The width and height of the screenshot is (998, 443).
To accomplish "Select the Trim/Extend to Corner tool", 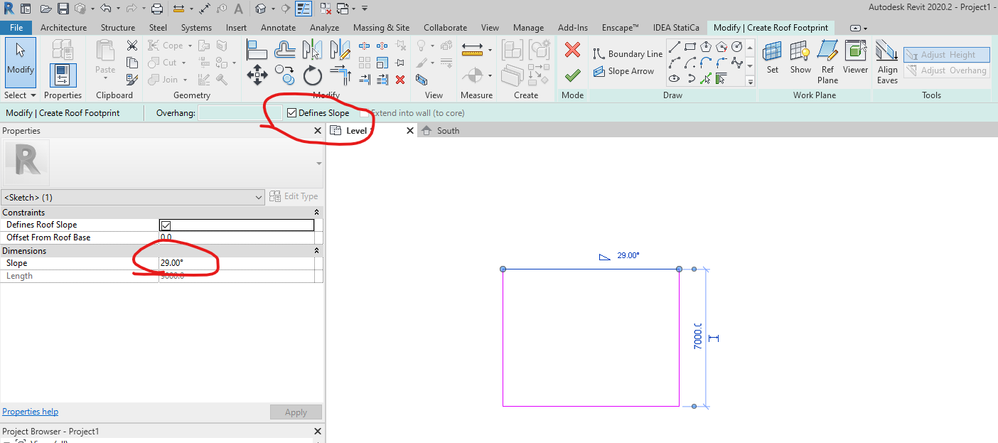I will tap(341, 76).
